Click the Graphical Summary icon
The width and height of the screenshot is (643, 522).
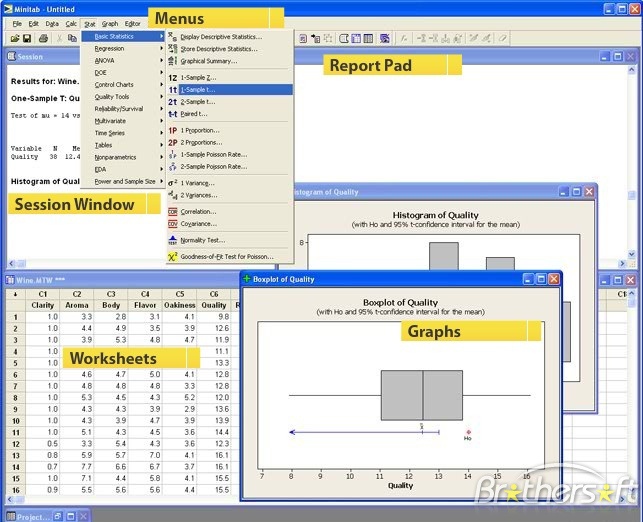tap(173, 61)
